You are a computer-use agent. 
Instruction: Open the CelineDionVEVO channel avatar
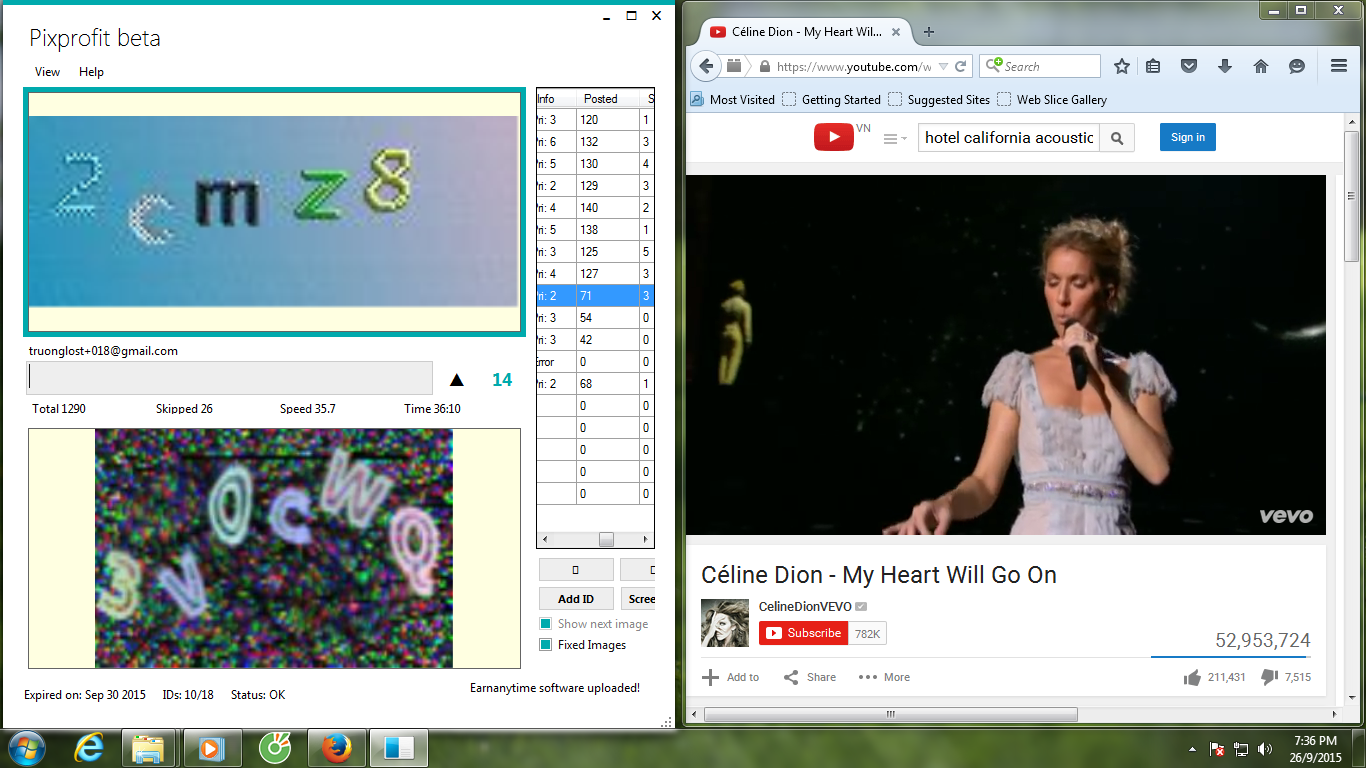tap(725, 623)
